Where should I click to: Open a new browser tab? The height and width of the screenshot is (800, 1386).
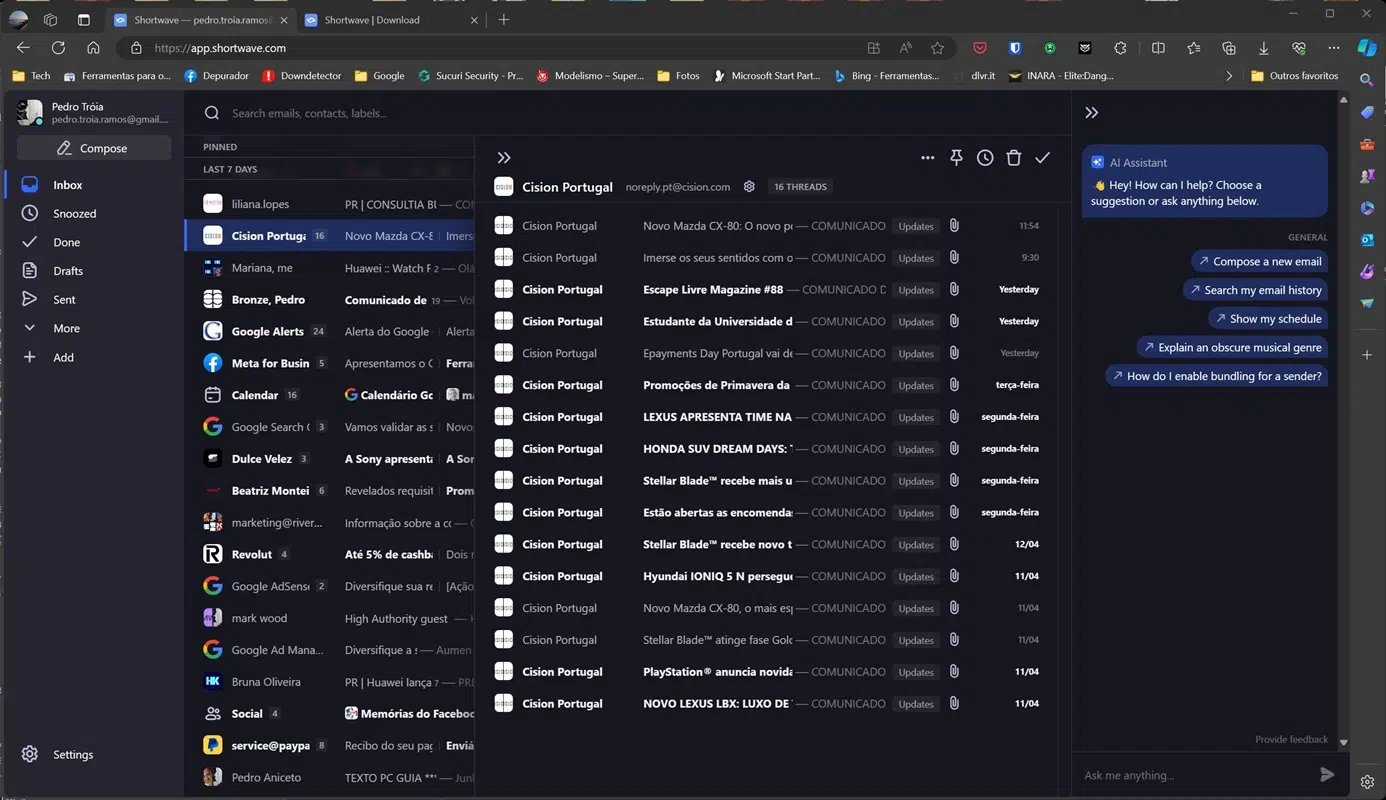pos(504,20)
